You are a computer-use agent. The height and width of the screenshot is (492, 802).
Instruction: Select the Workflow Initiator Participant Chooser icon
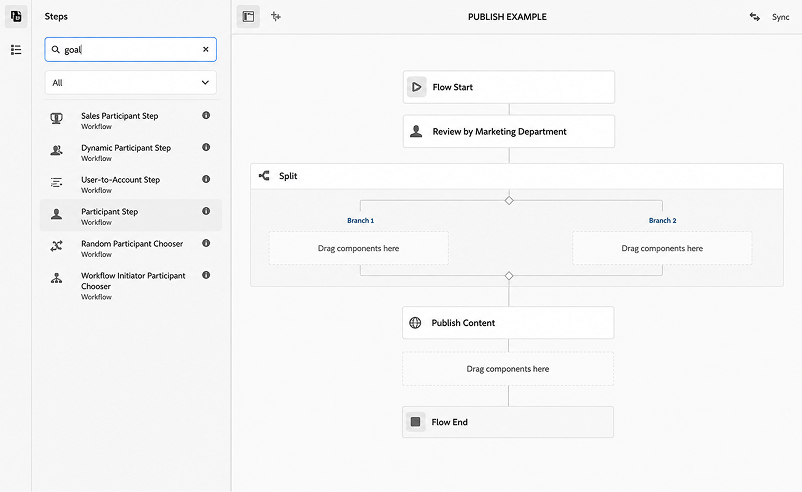(56, 278)
